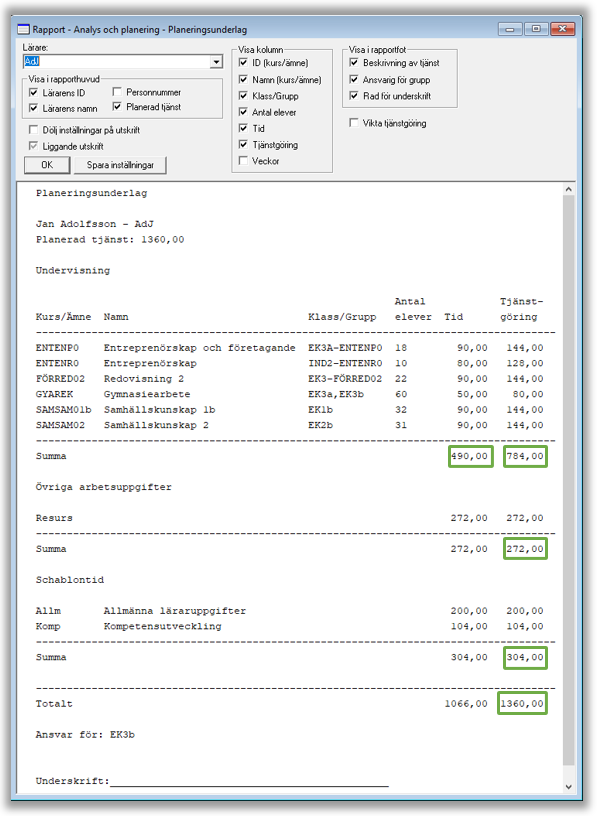Click the IND2-ENTENR0 group cell
Image resolution: width=597 pixels, height=816 pixels.
pos(345,363)
